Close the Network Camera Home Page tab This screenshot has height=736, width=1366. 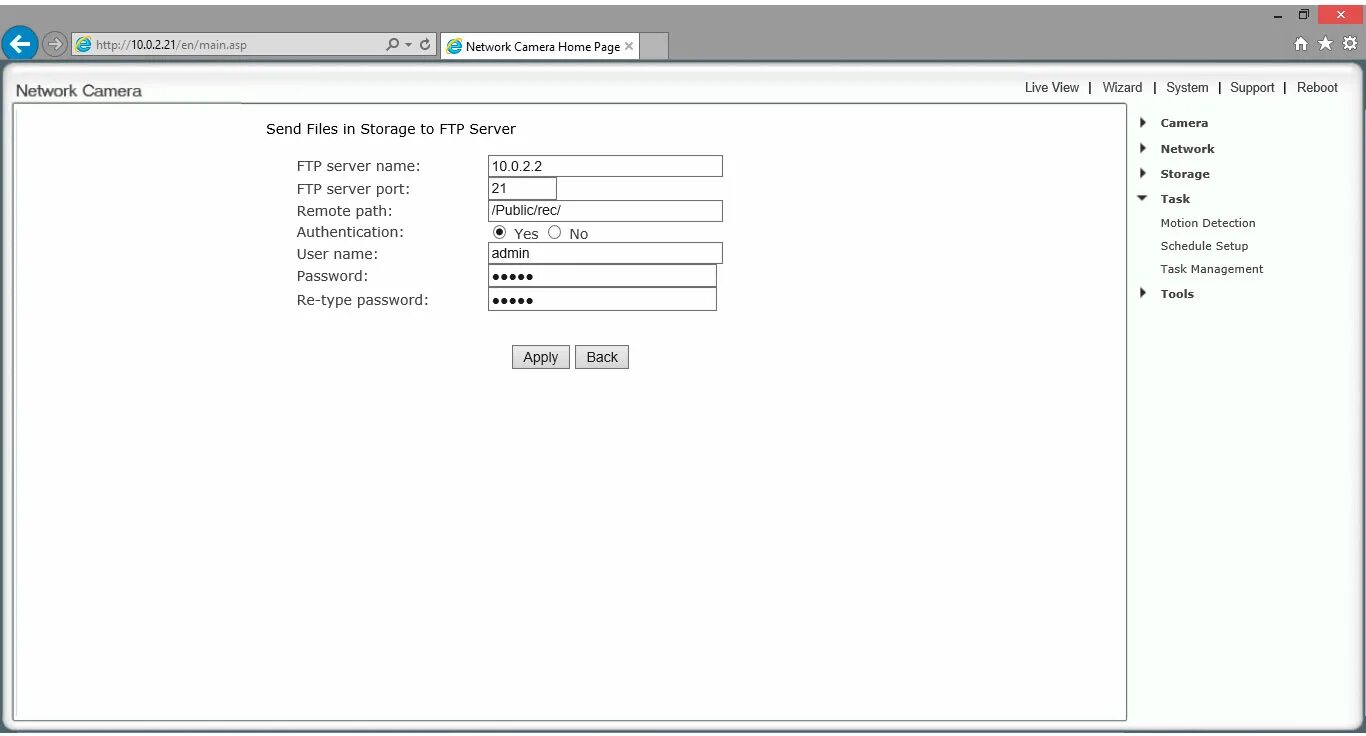[629, 46]
